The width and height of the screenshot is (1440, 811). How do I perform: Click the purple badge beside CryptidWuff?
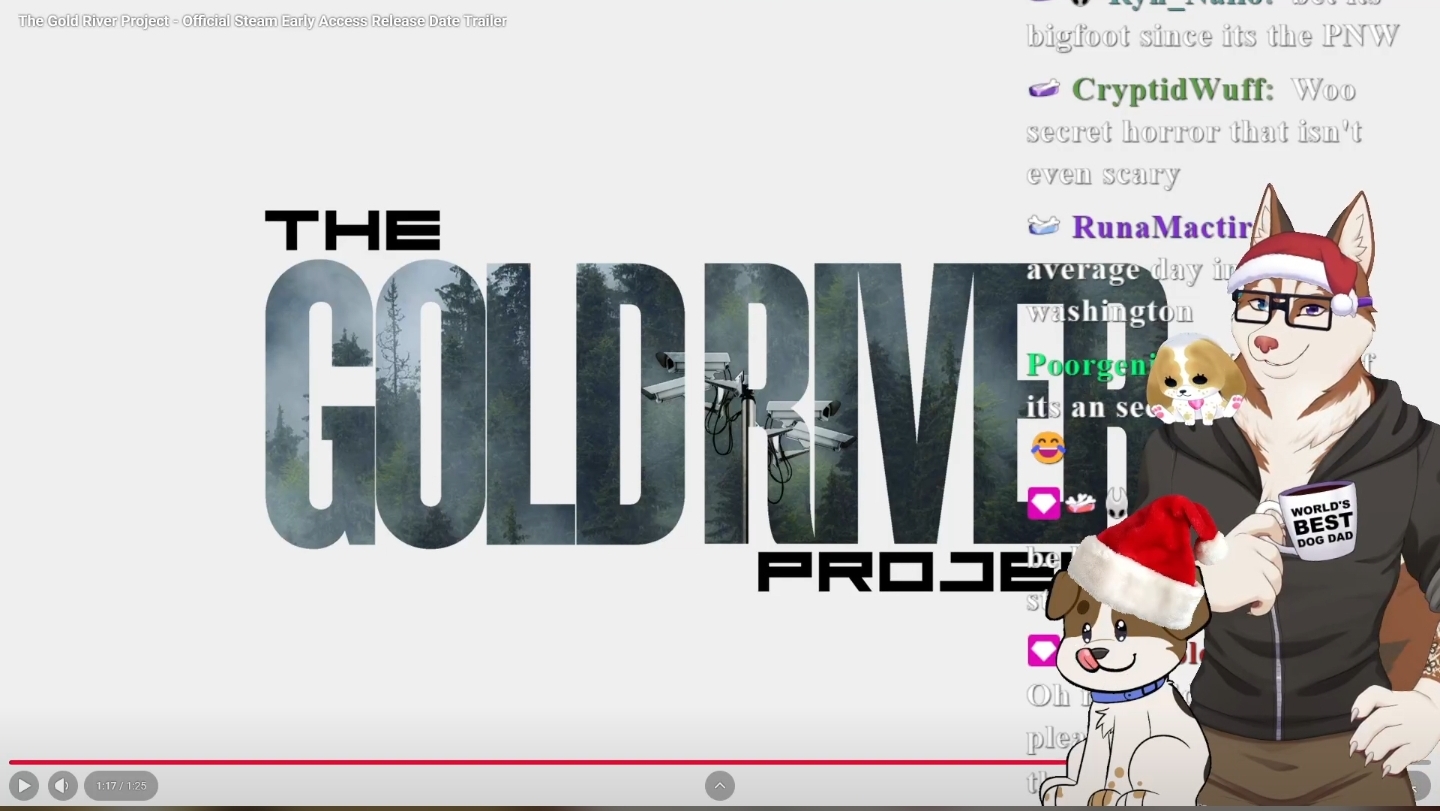(1044, 90)
